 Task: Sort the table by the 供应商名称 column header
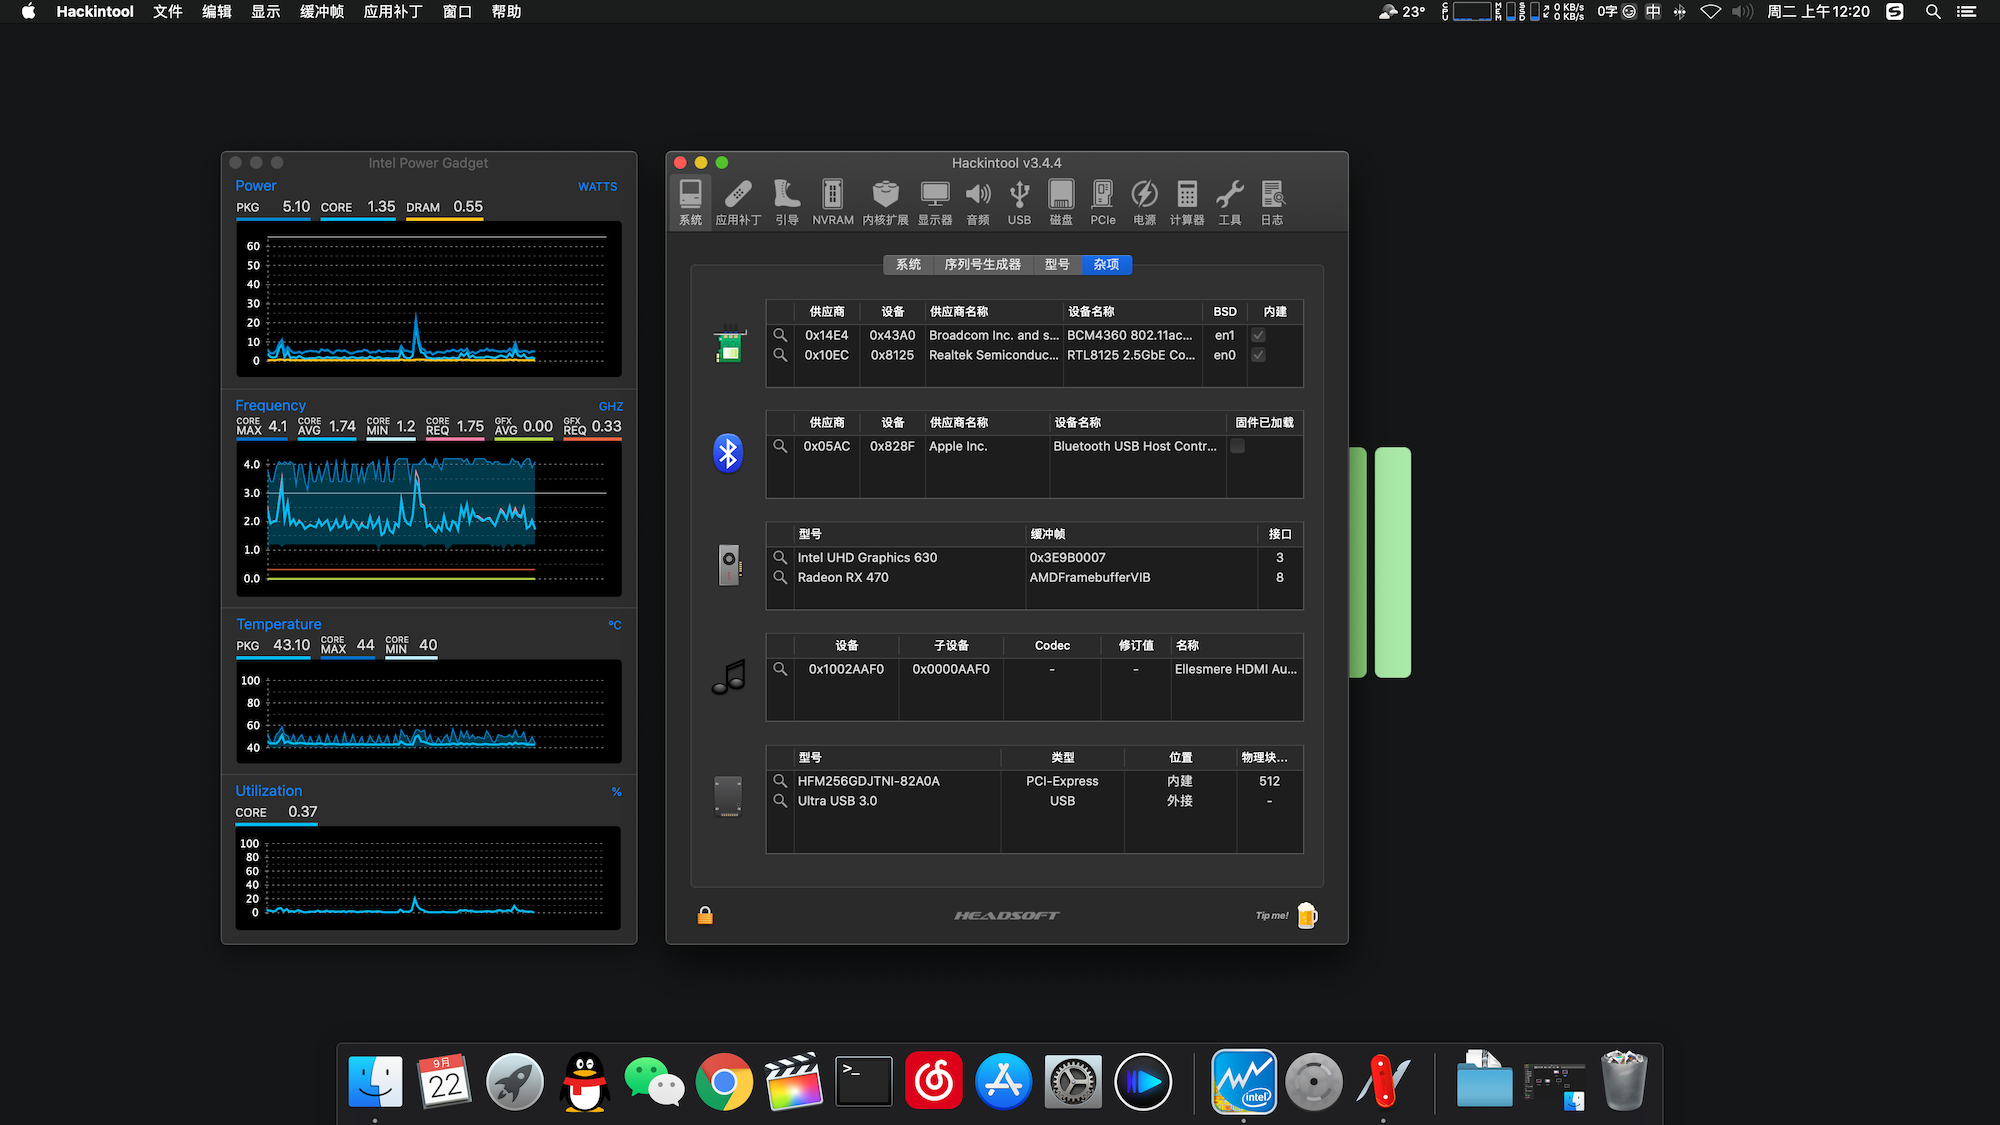coord(958,312)
